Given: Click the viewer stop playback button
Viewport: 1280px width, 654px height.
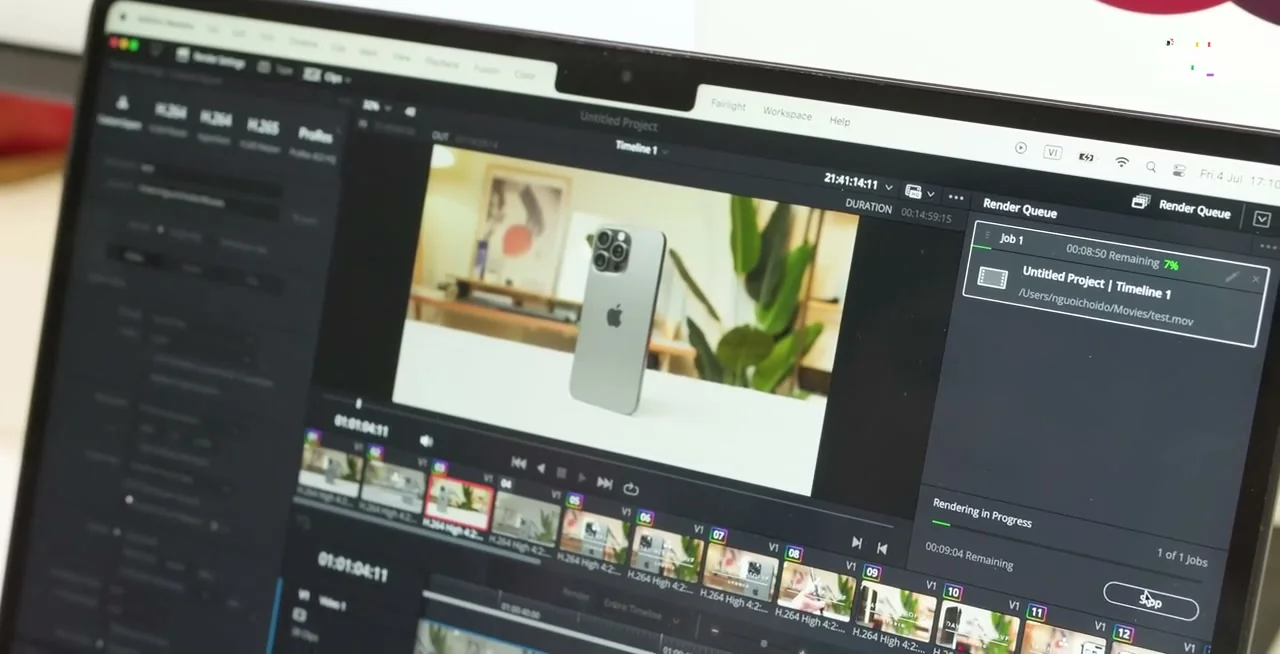Looking at the screenshot, I should click(x=561, y=472).
